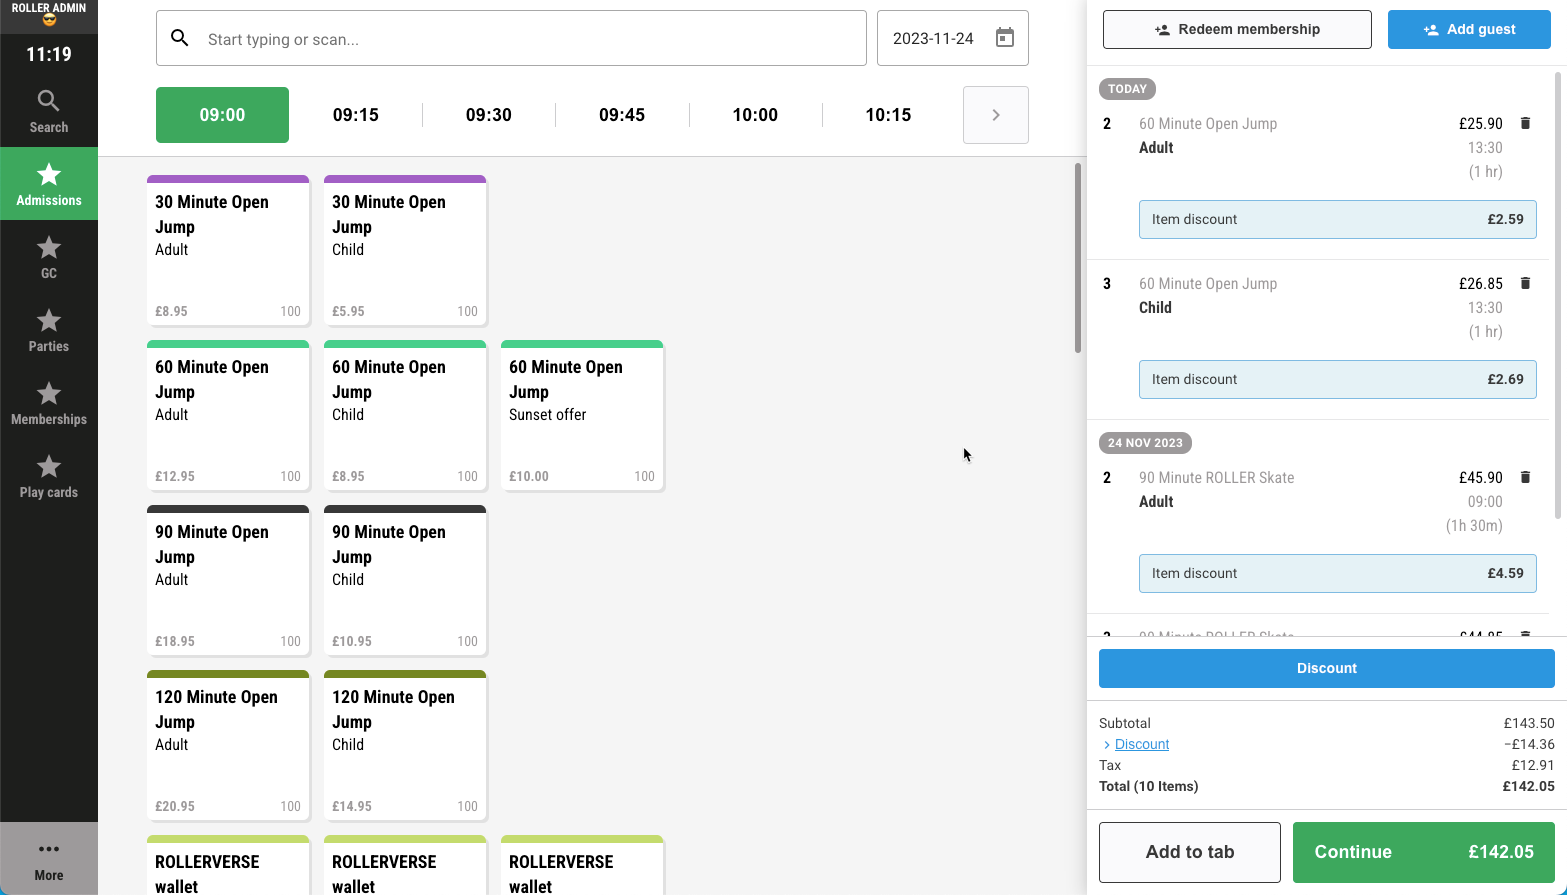Image resolution: width=1567 pixels, height=895 pixels.
Task: Add 30 Minute Open Jump Child
Action: tap(405, 250)
